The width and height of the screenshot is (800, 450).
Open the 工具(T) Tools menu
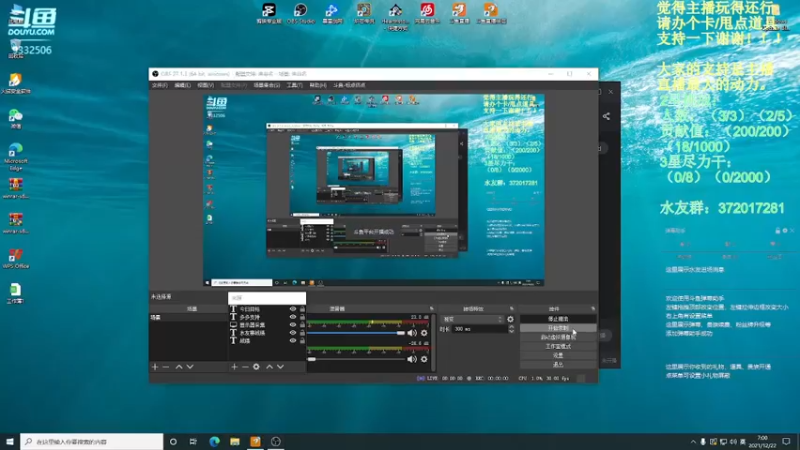click(x=294, y=85)
